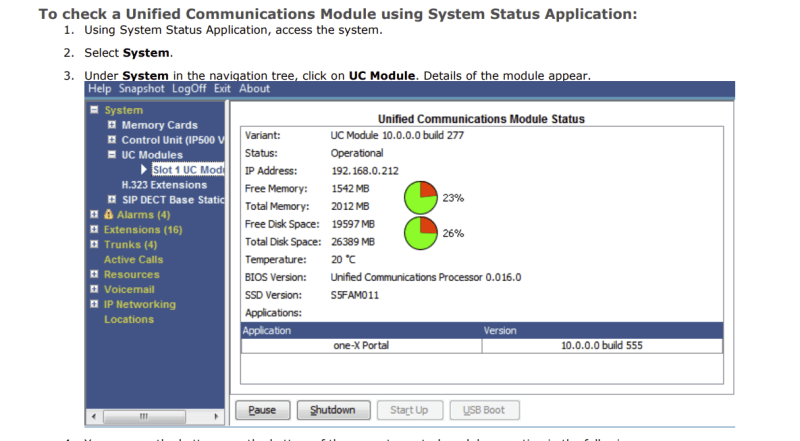Click the USB Boot button
800x441 pixels.
click(x=484, y=410)
